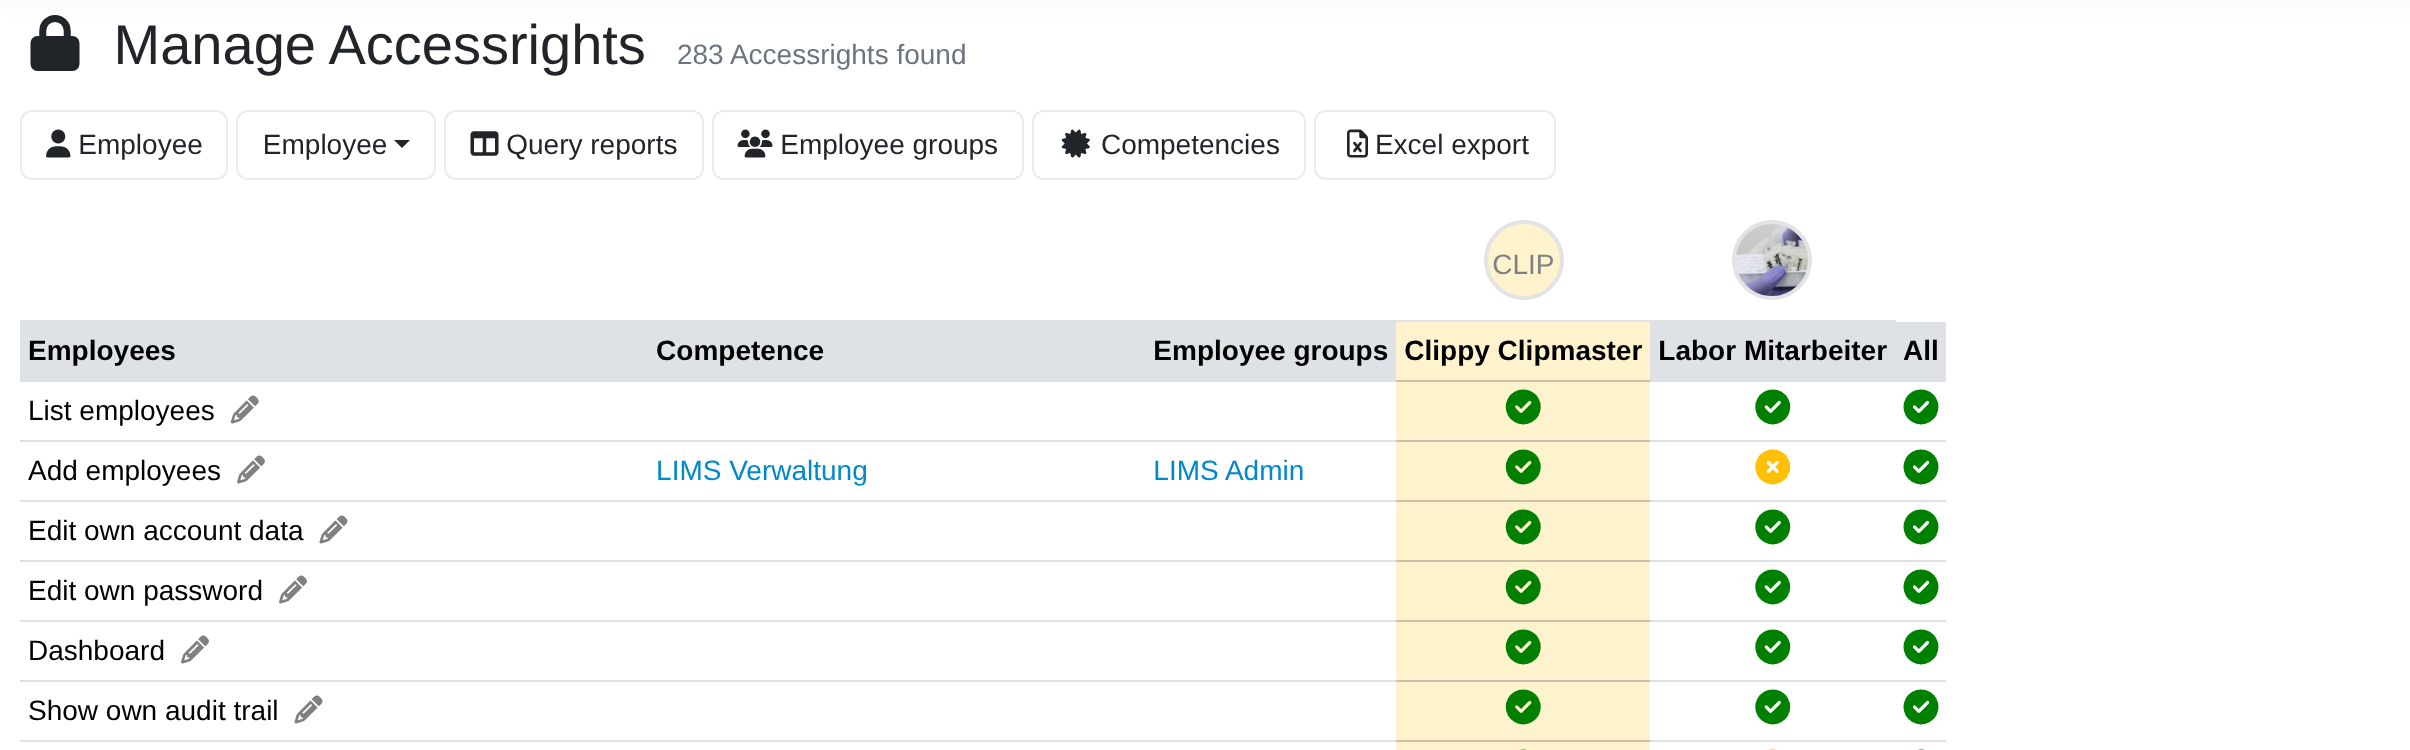Viewport: 2410px width, 750px height.
Task: Click pencil icon beside Edit own account data
Action: (333, 530)
